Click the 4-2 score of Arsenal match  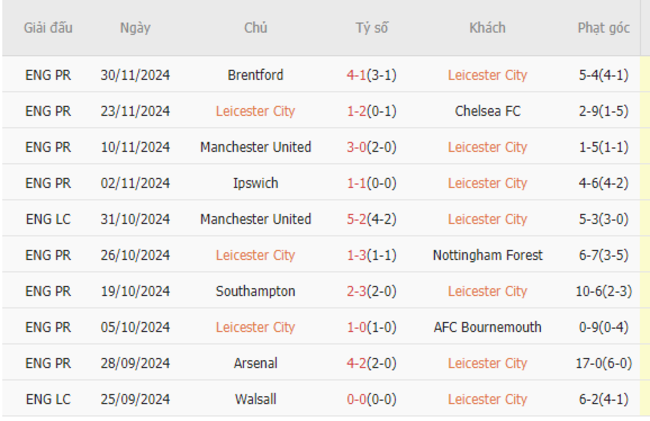(x=357, y=363)
